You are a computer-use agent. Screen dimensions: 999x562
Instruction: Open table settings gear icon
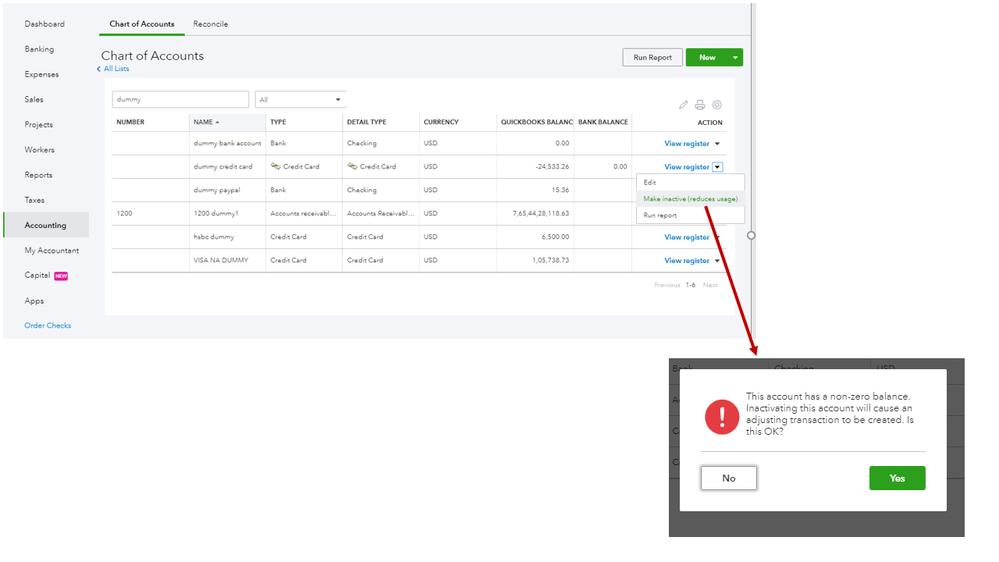717,104
